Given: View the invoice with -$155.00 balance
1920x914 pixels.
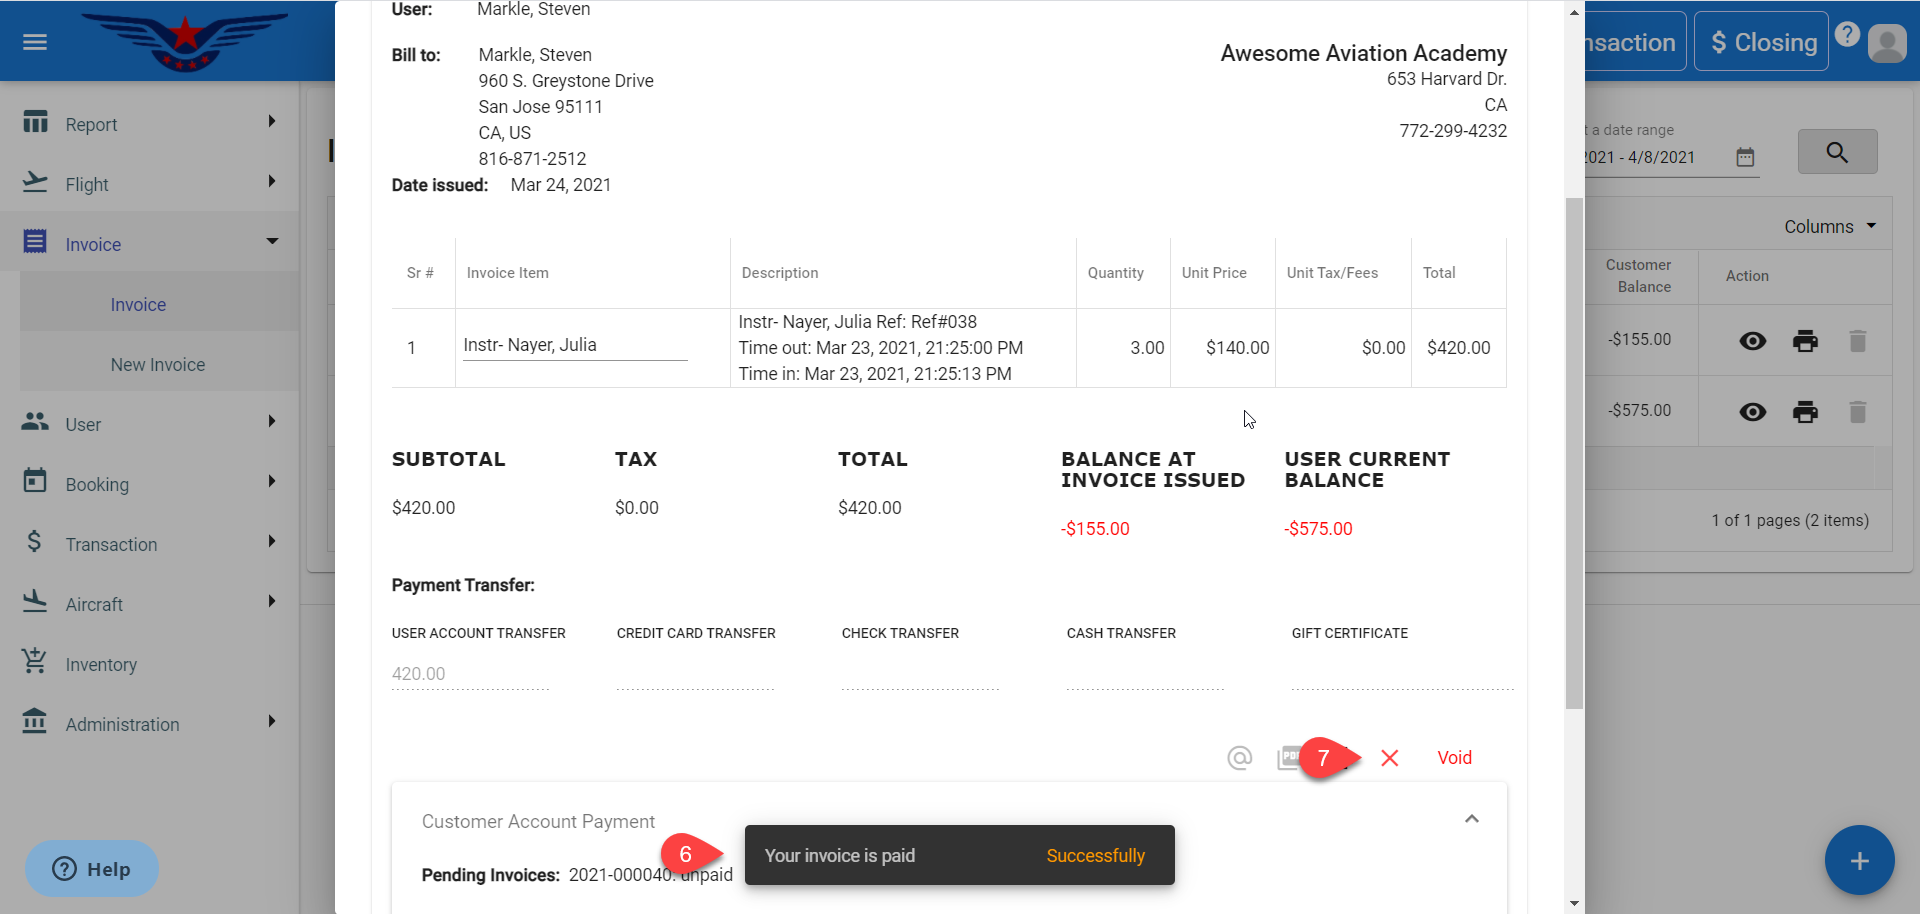Looking at the screenshot, I should coord(1752,341).
